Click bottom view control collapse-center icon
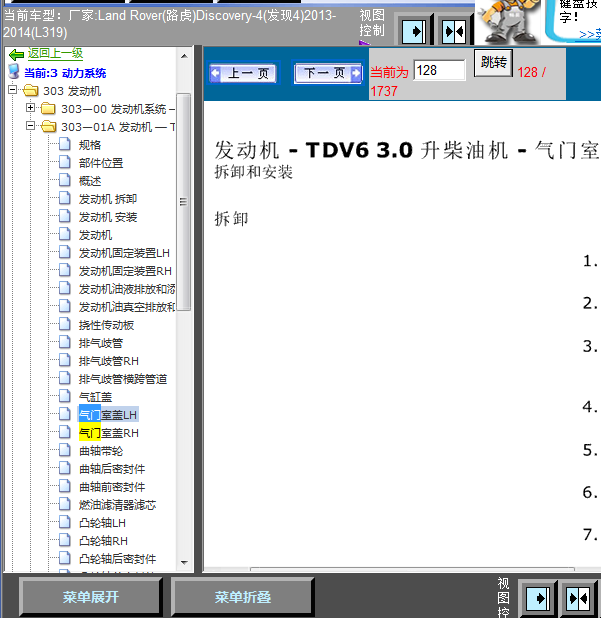 [578, 599]
